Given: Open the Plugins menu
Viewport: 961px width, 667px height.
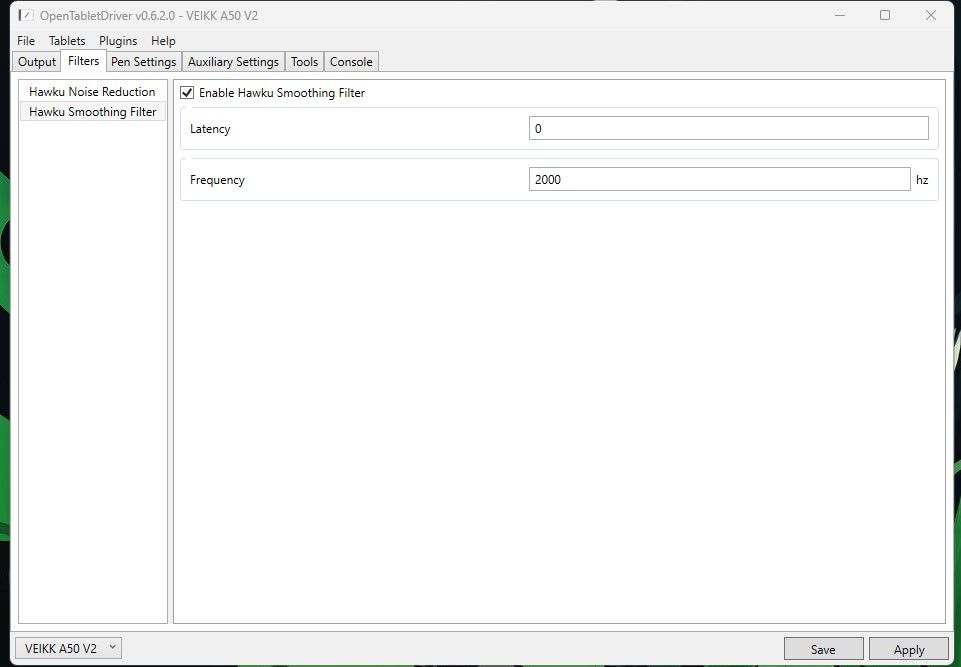Looking at the screenshot, I should [x=118, y=41].
